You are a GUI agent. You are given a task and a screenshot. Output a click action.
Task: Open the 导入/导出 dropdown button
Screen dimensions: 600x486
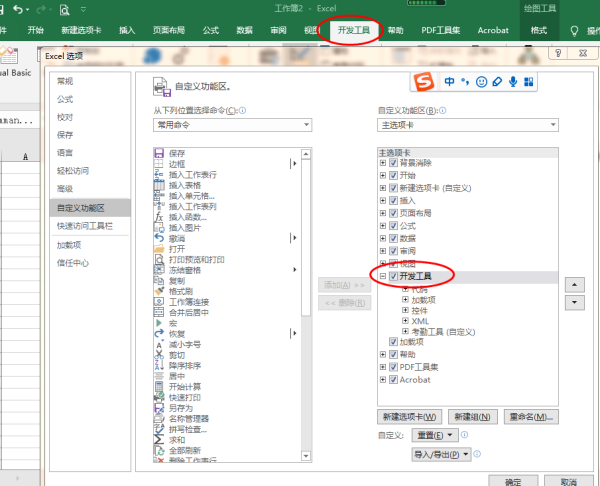point(442,455)
